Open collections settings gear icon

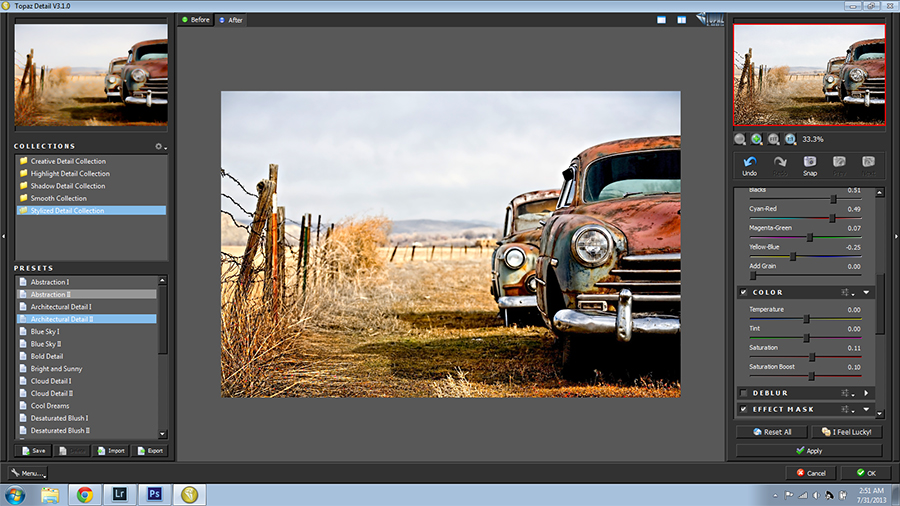[158, 146]
